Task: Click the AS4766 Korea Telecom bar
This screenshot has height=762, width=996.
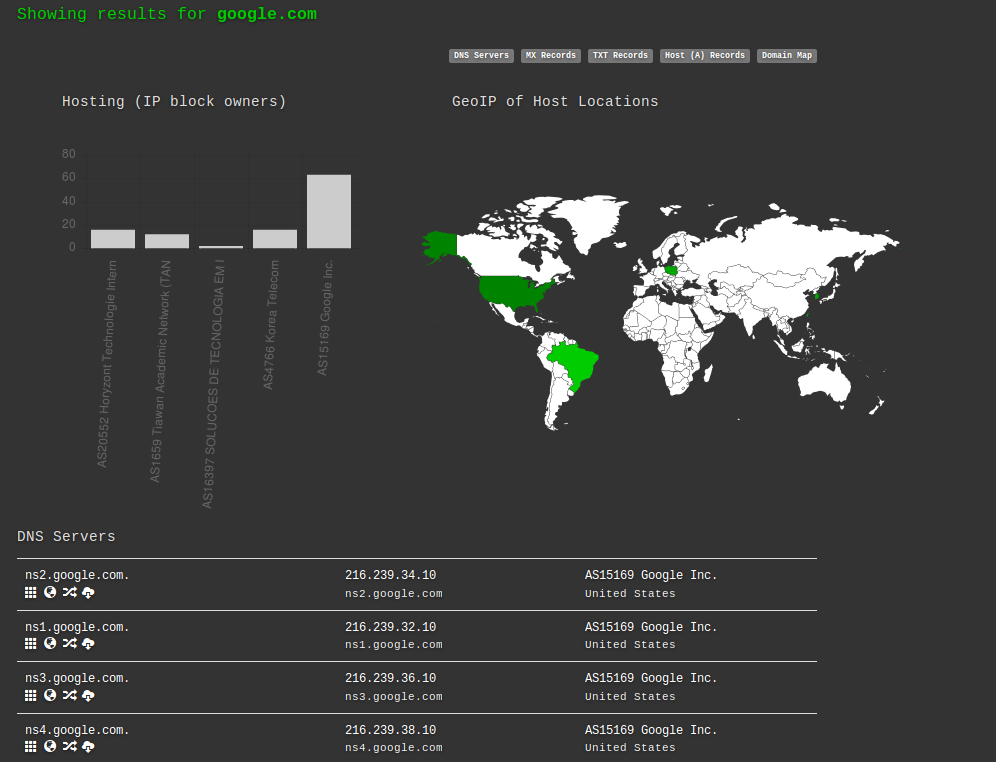Action: [275, 239]
